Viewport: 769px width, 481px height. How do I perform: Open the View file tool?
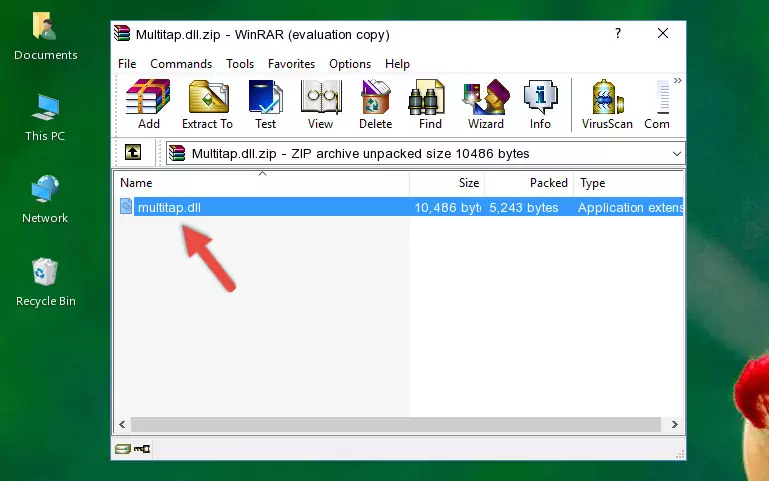coord(321,104)
